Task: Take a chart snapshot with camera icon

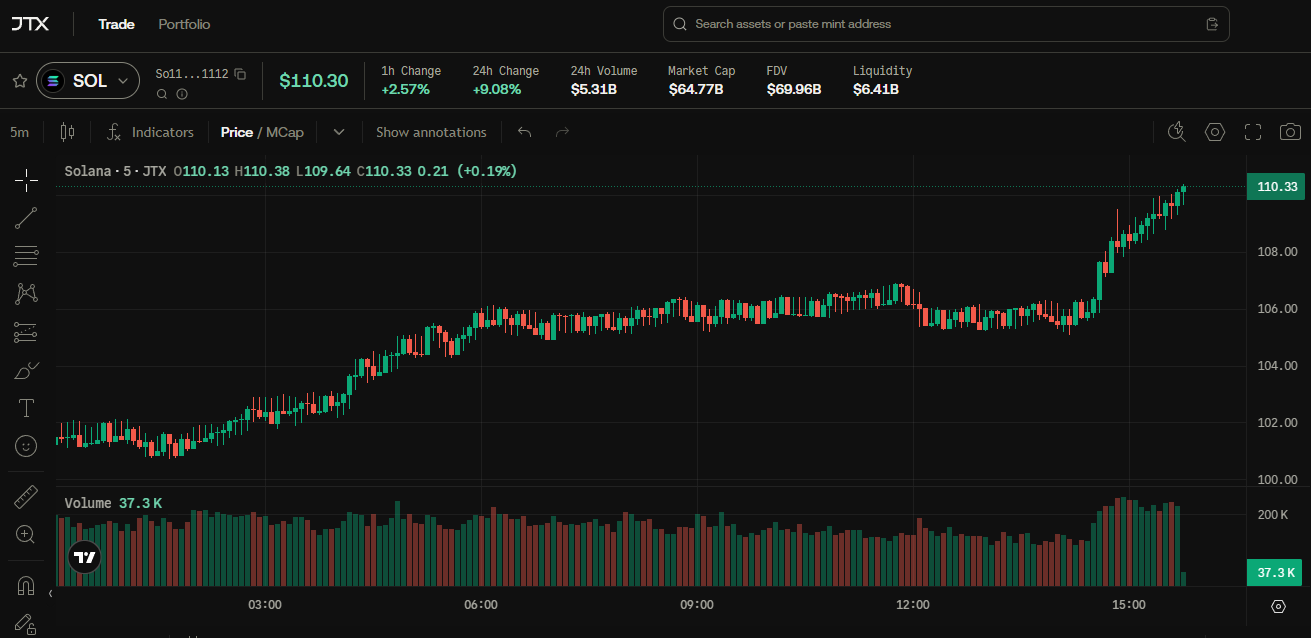Action: [1291, 132]
